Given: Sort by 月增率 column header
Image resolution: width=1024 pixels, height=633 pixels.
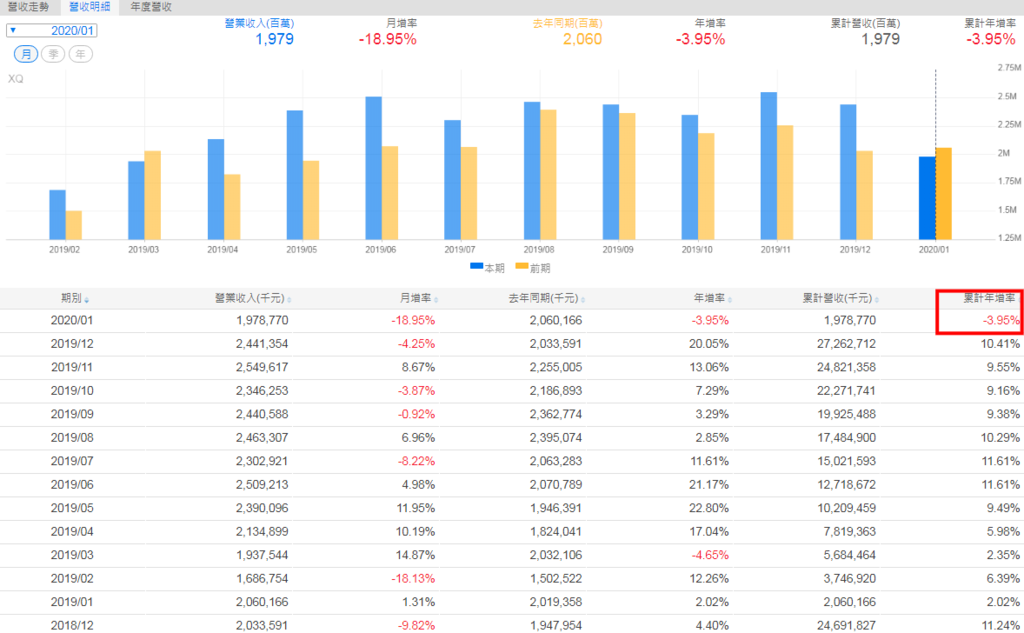Looking at the screenshot, I should [x=419, y=299].
